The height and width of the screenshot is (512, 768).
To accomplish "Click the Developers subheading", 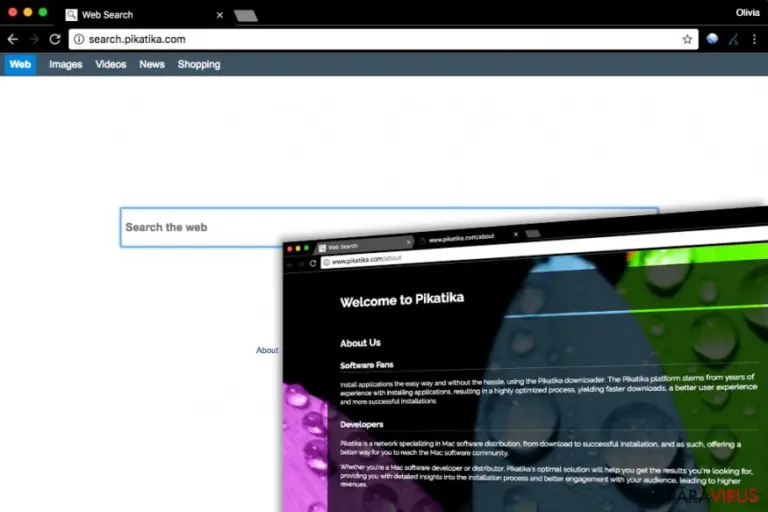I will tap(361, 424).
